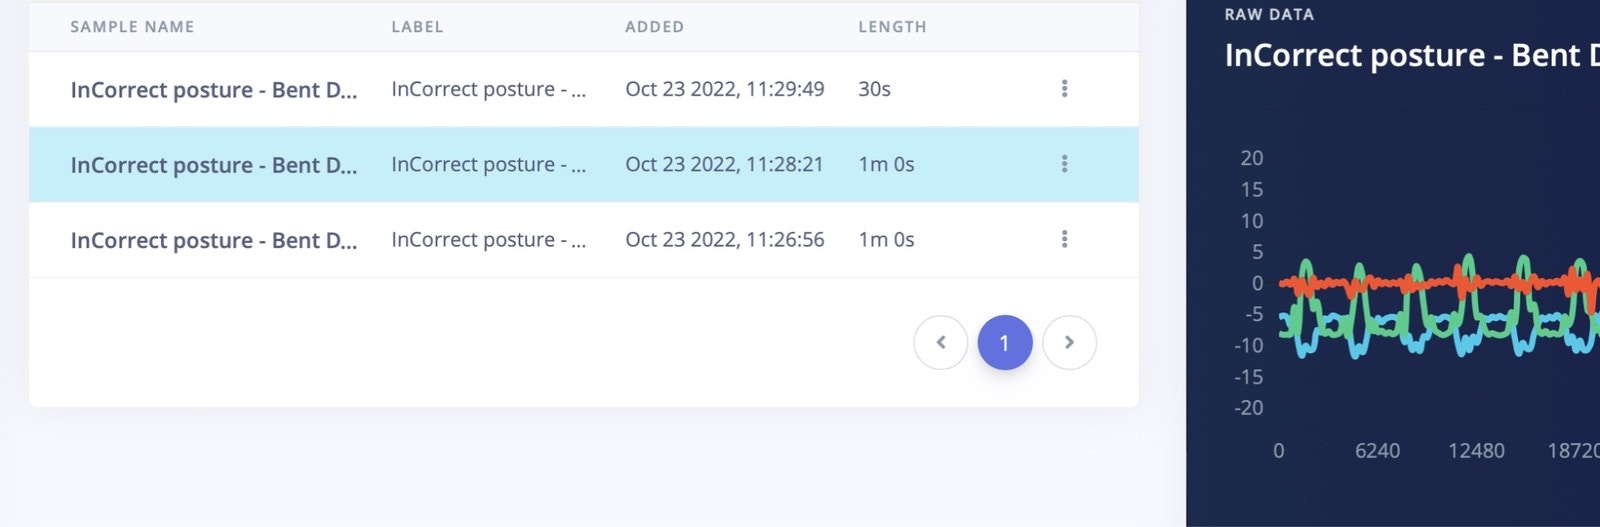
Task: Click the label text of the first sample
Action: point(488,89)
